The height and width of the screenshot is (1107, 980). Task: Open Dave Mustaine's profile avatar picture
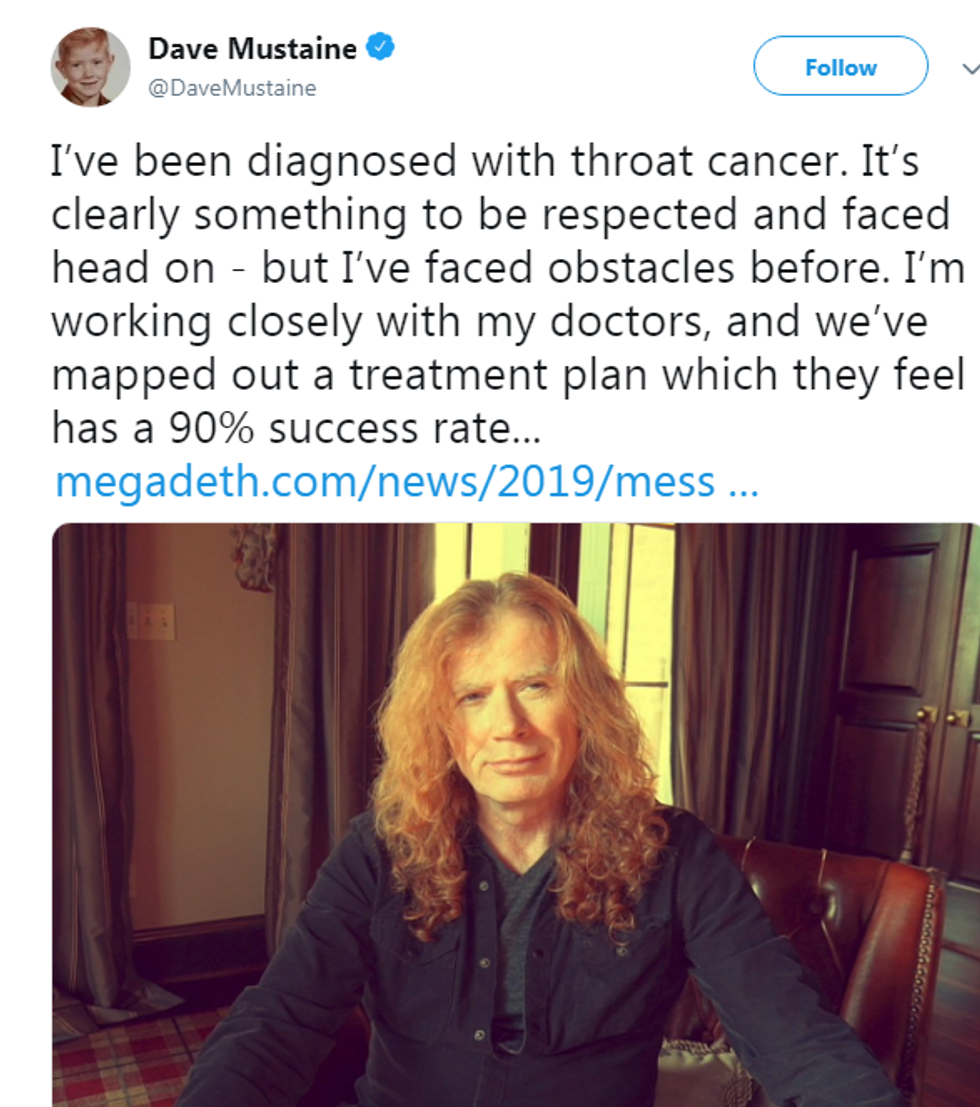point(90,67)
